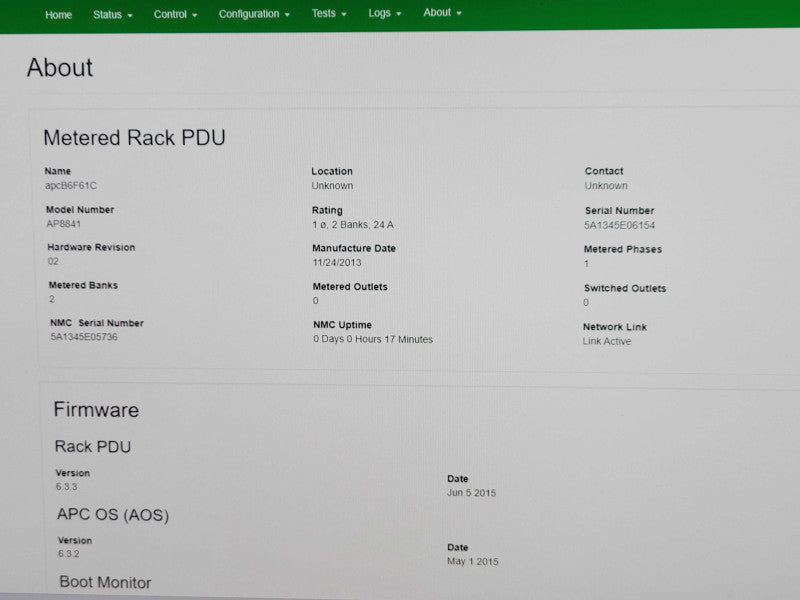Select model number AP8841

(x=63, y=223)
